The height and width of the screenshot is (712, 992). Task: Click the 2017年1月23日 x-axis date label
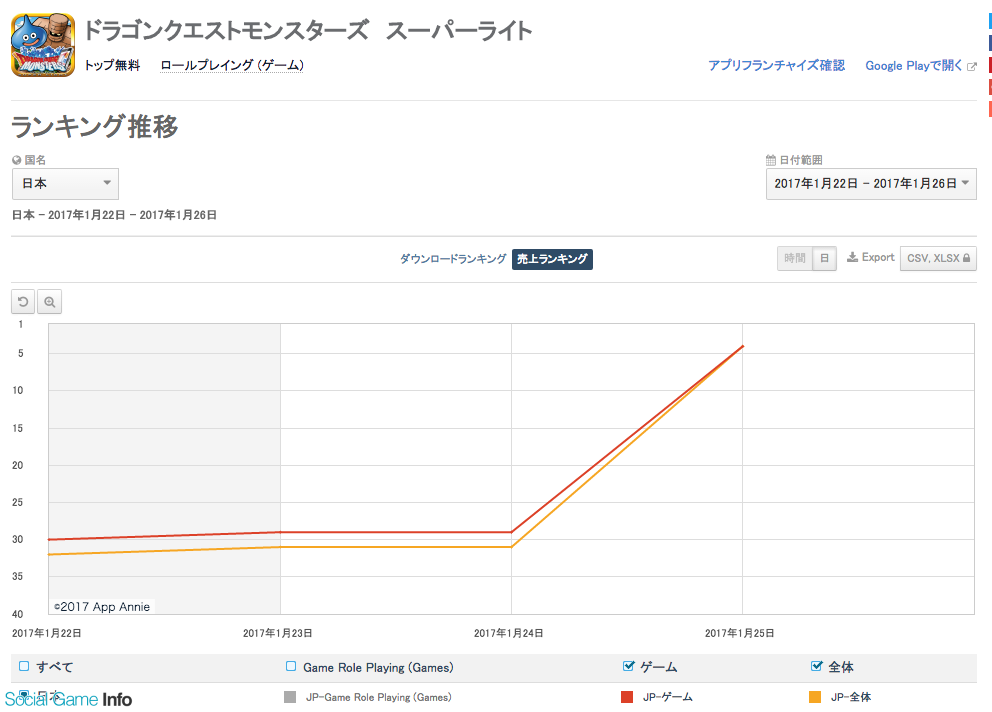tap(278, 633)
